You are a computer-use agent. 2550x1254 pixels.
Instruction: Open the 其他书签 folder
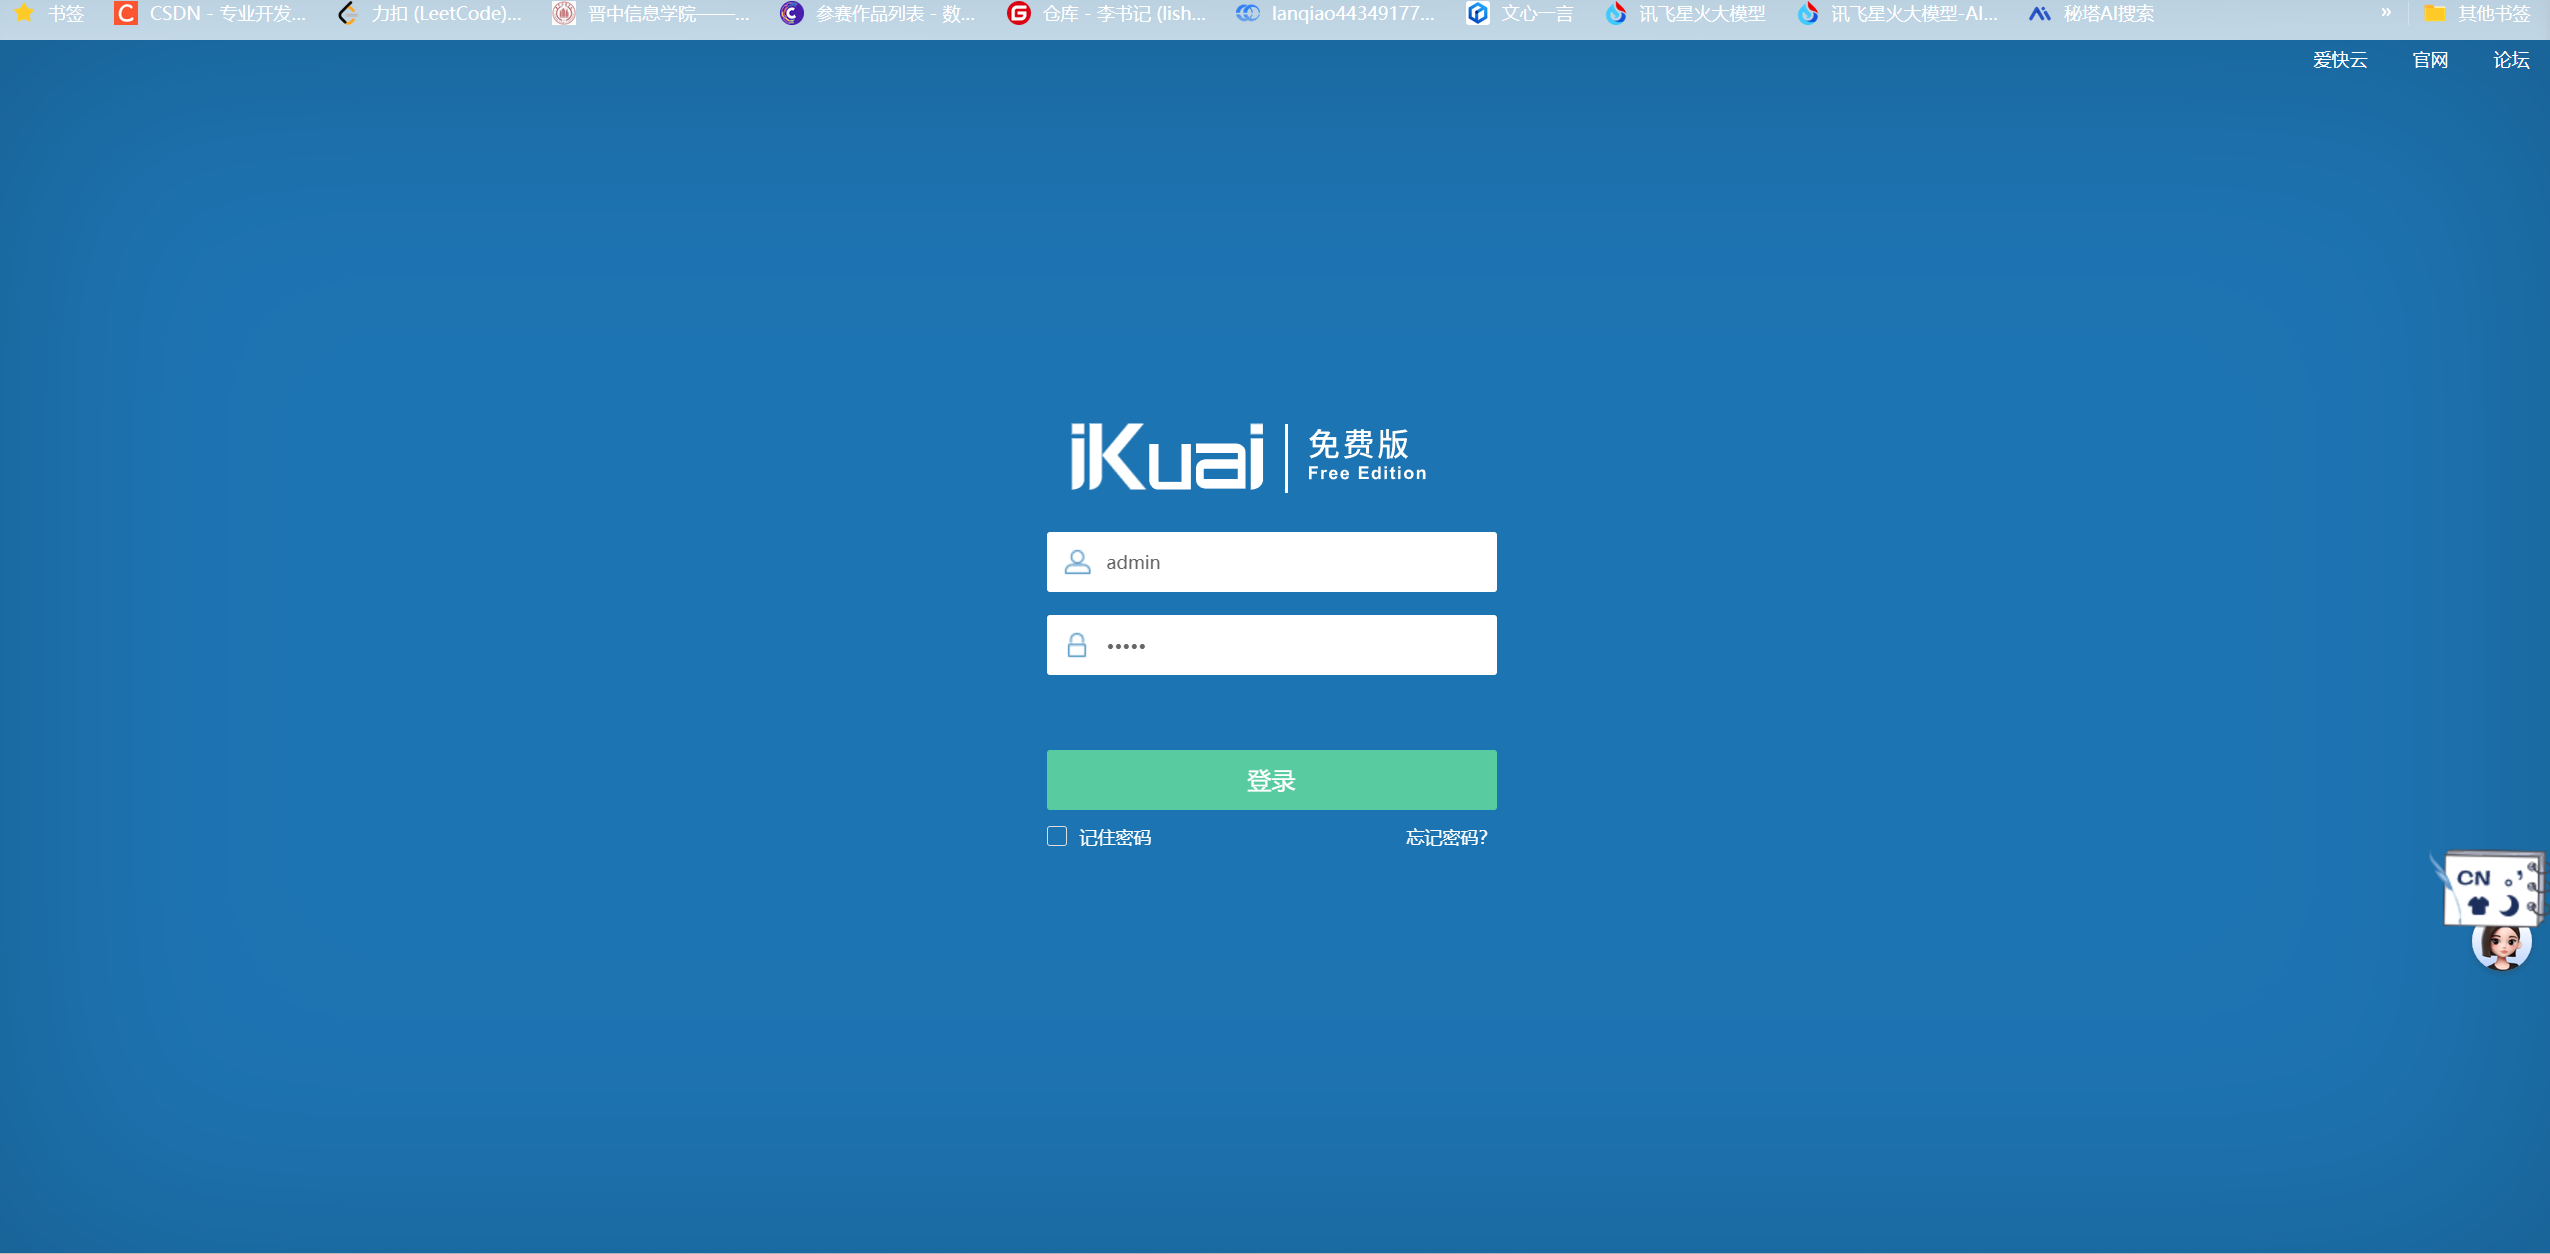coord(2478,14)
